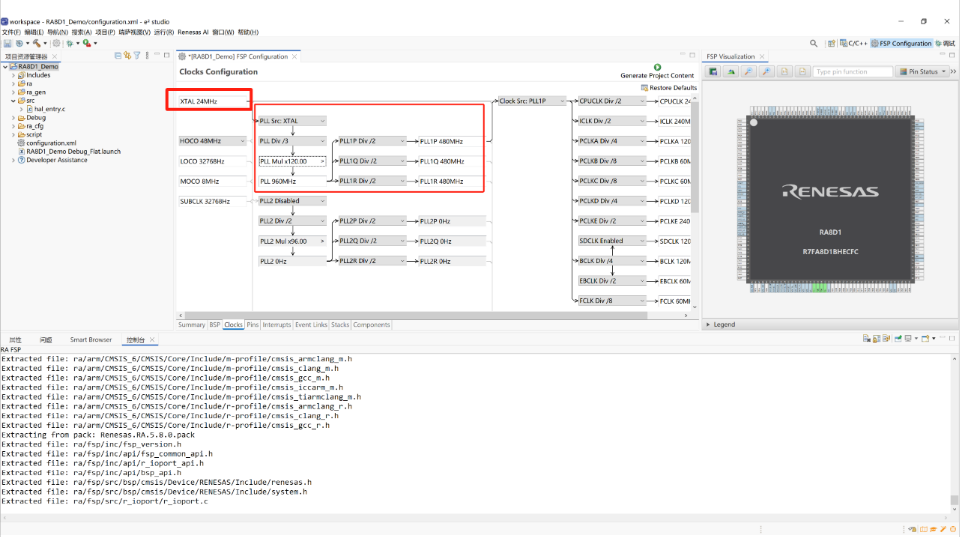Click the green Debug bug icon
960x537 pixels.
click(x=69, y=43)
